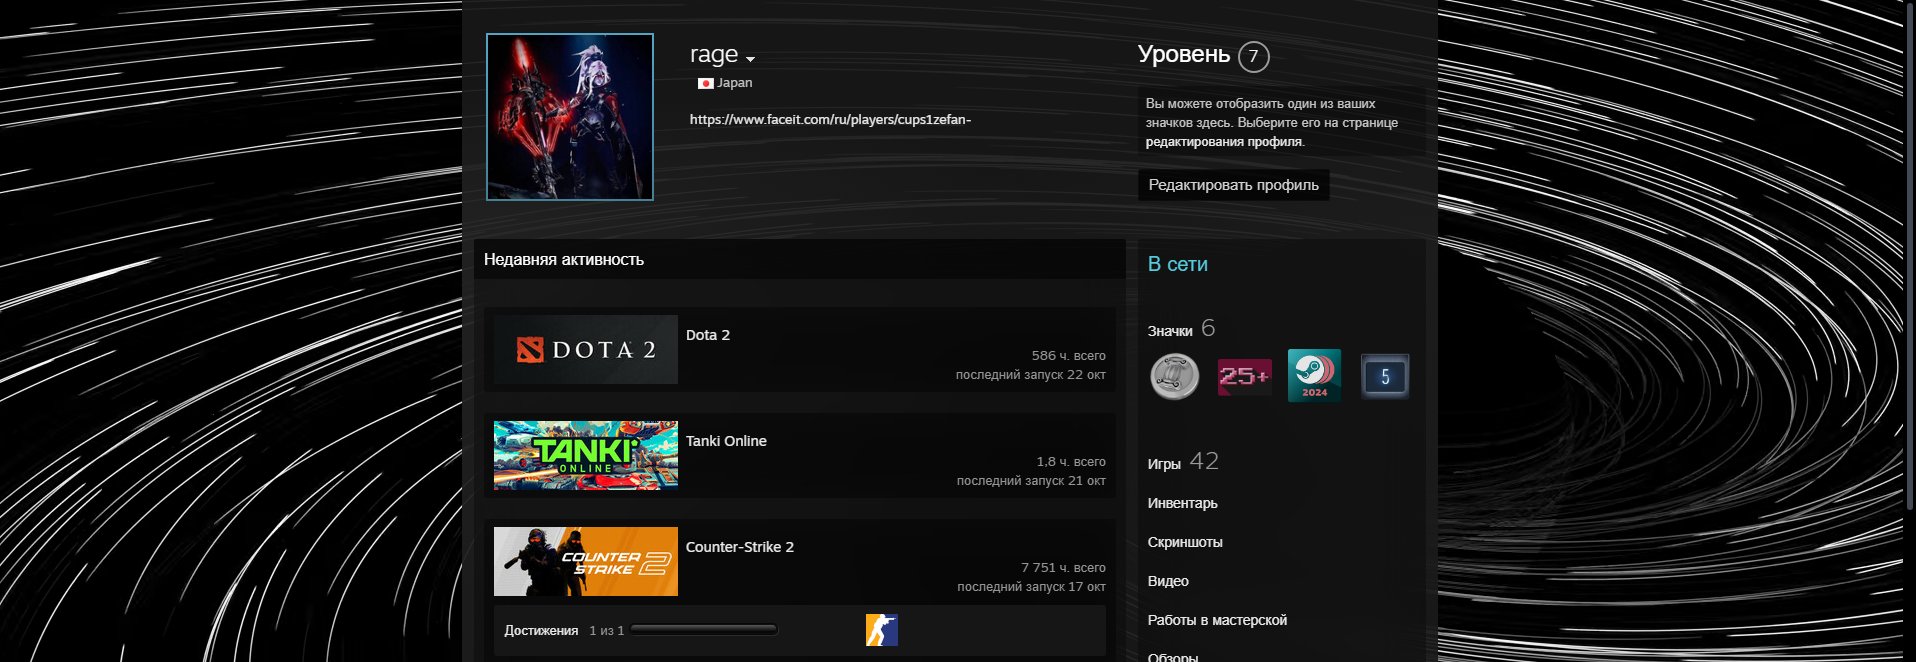Open the Dota 2 game banner
The width and height of the screenshot is (1916, 662).
(x=586, y=350)
